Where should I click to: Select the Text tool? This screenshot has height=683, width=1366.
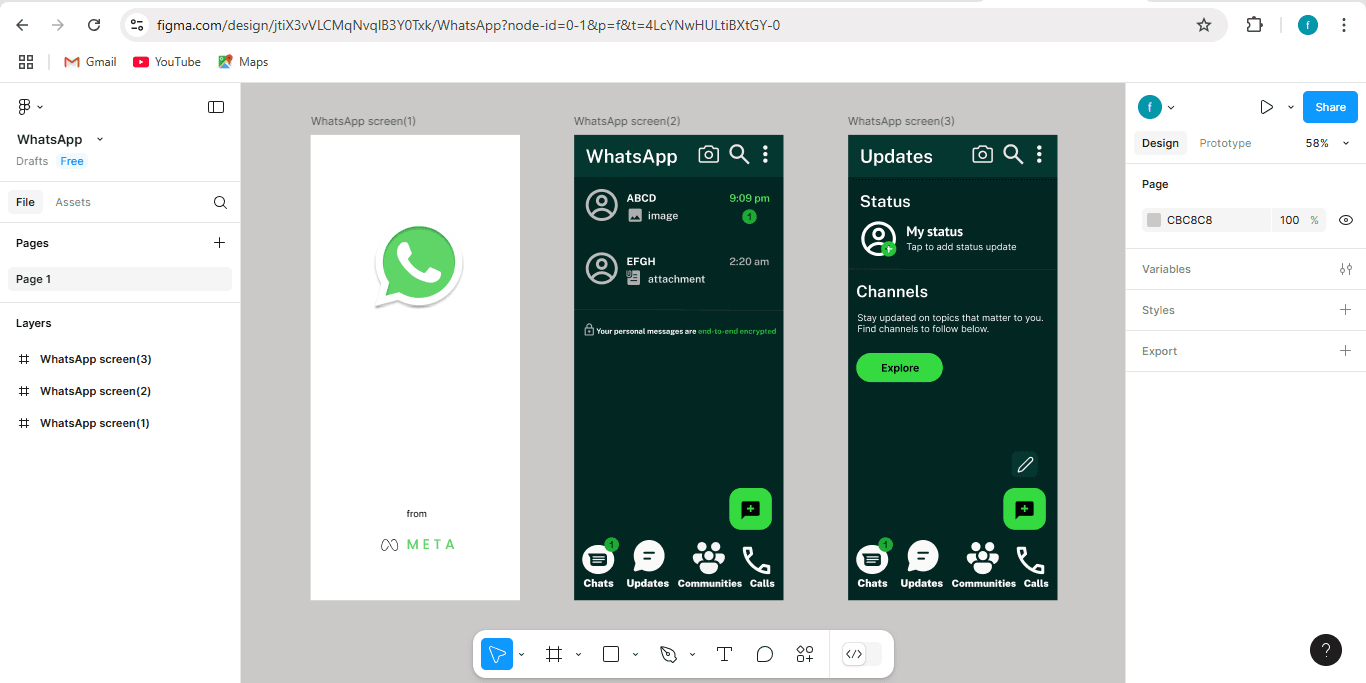(724, 654)
